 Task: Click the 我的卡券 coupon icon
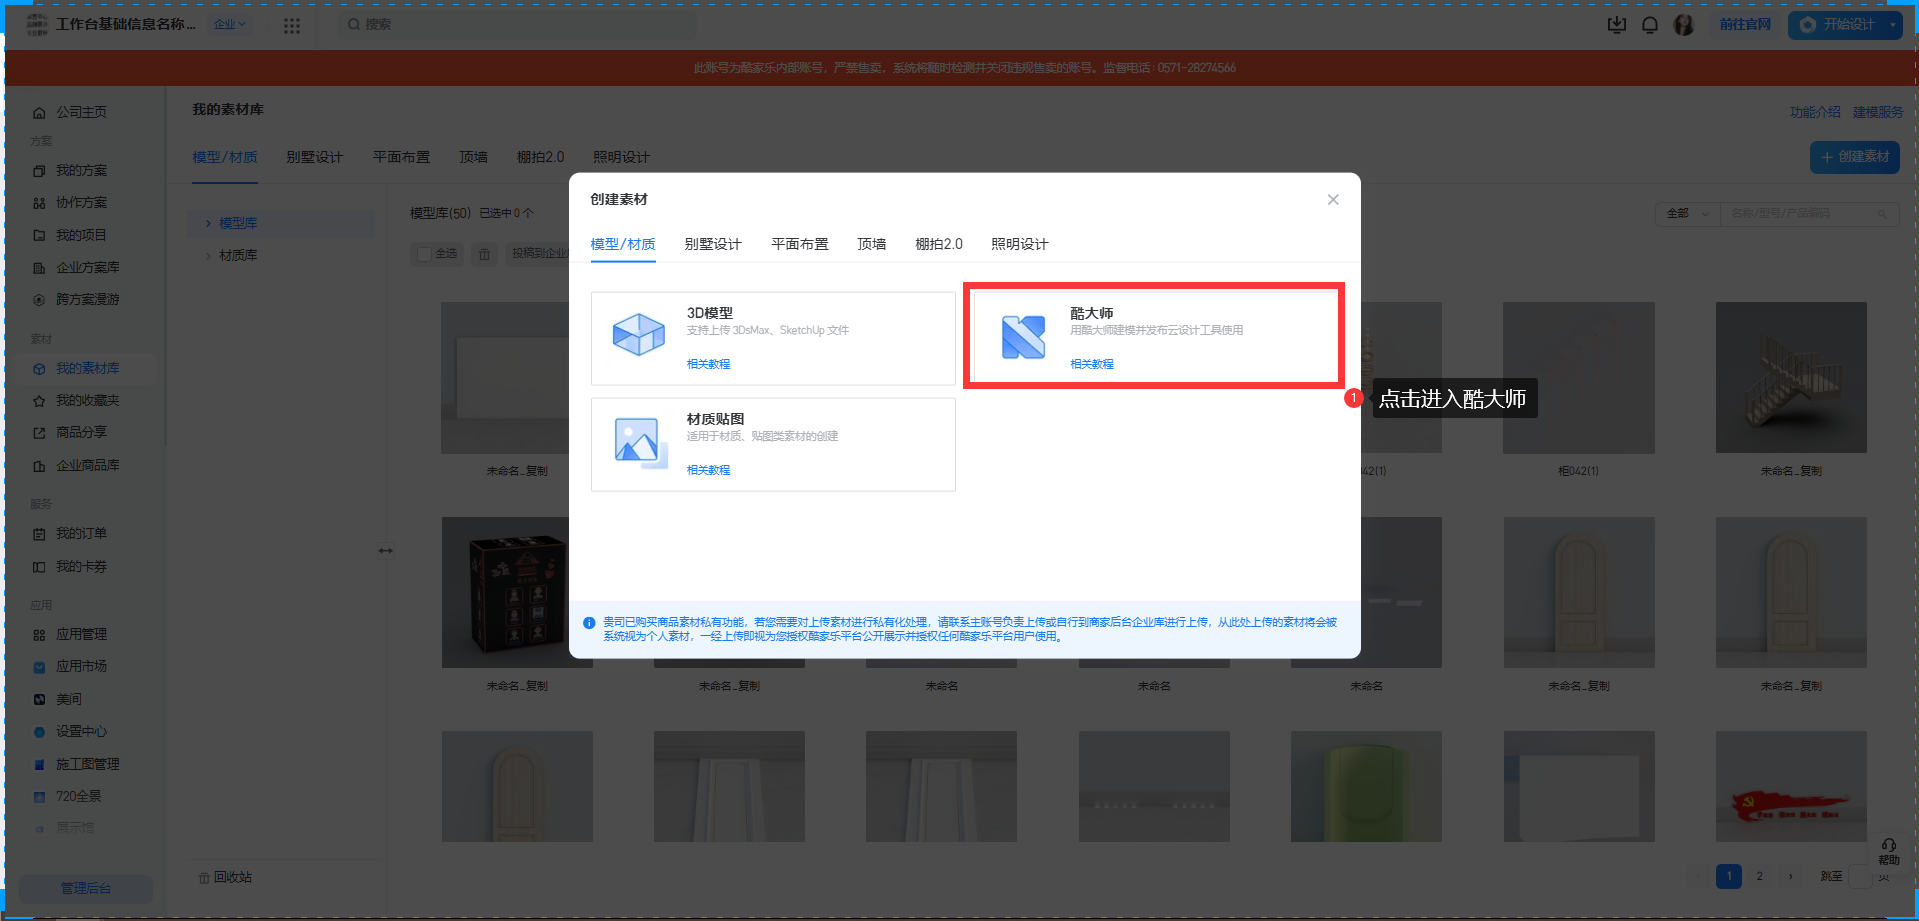point(39,567)
